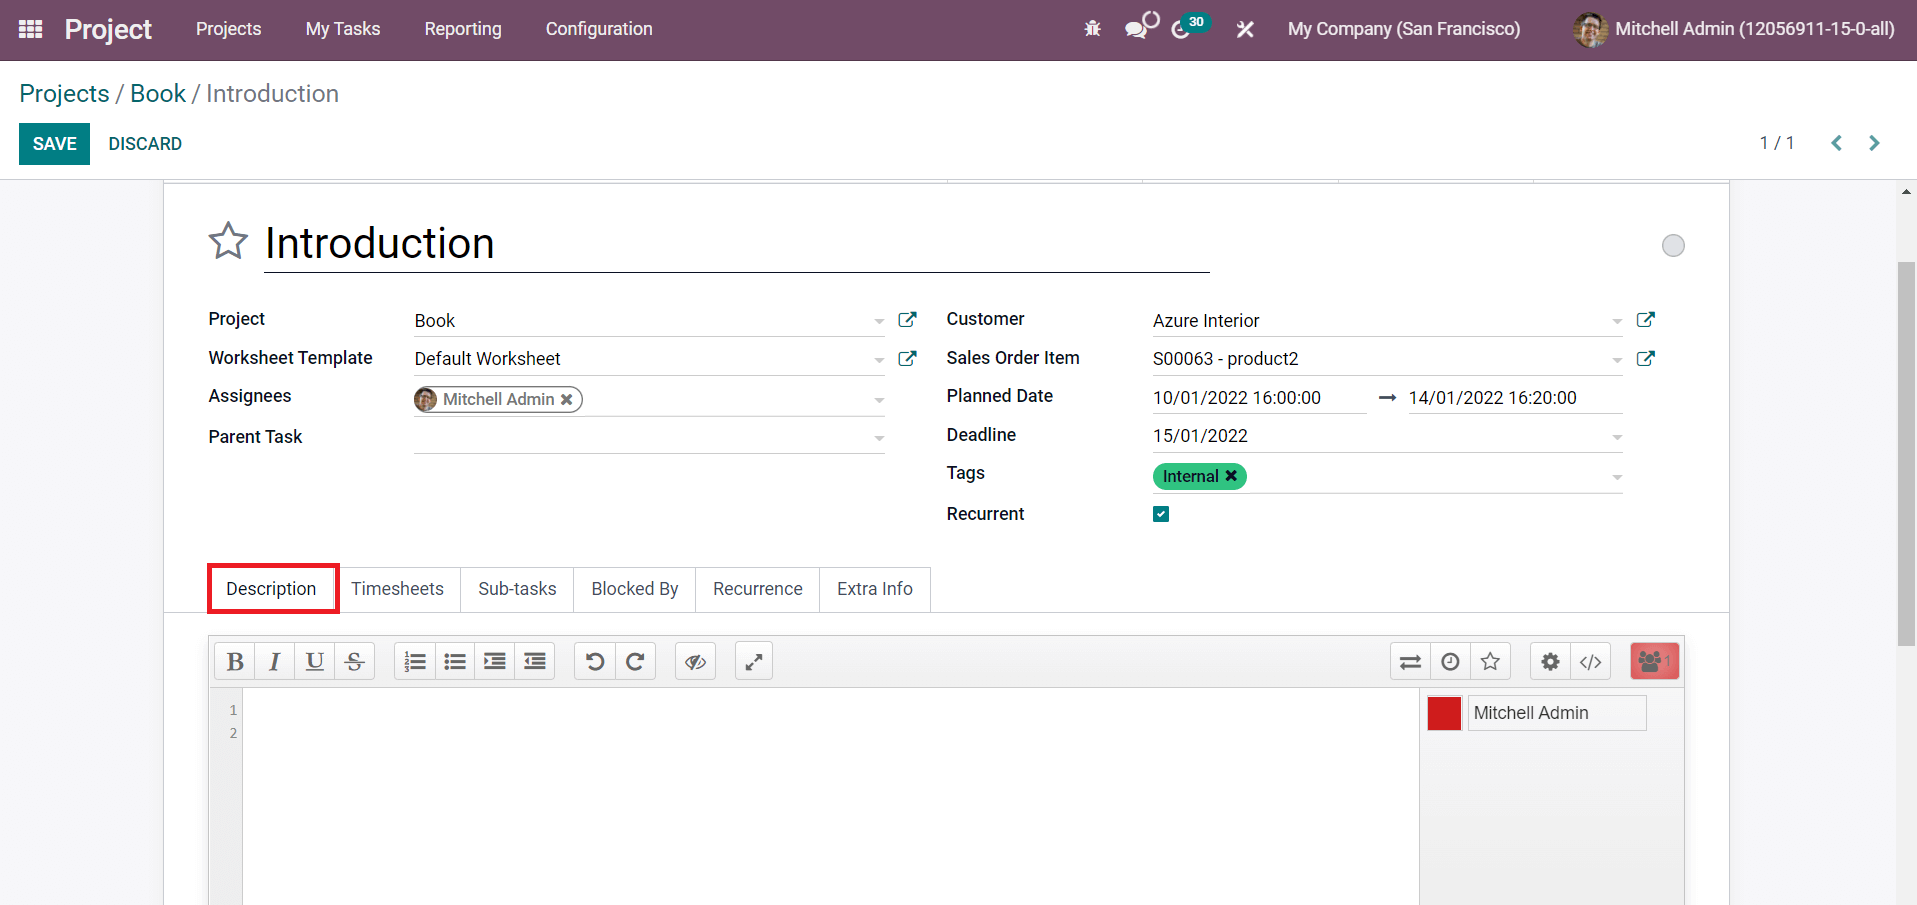The image size is (1917, 905).
Task: Open My Tasks menu
Action: (343, 29)
